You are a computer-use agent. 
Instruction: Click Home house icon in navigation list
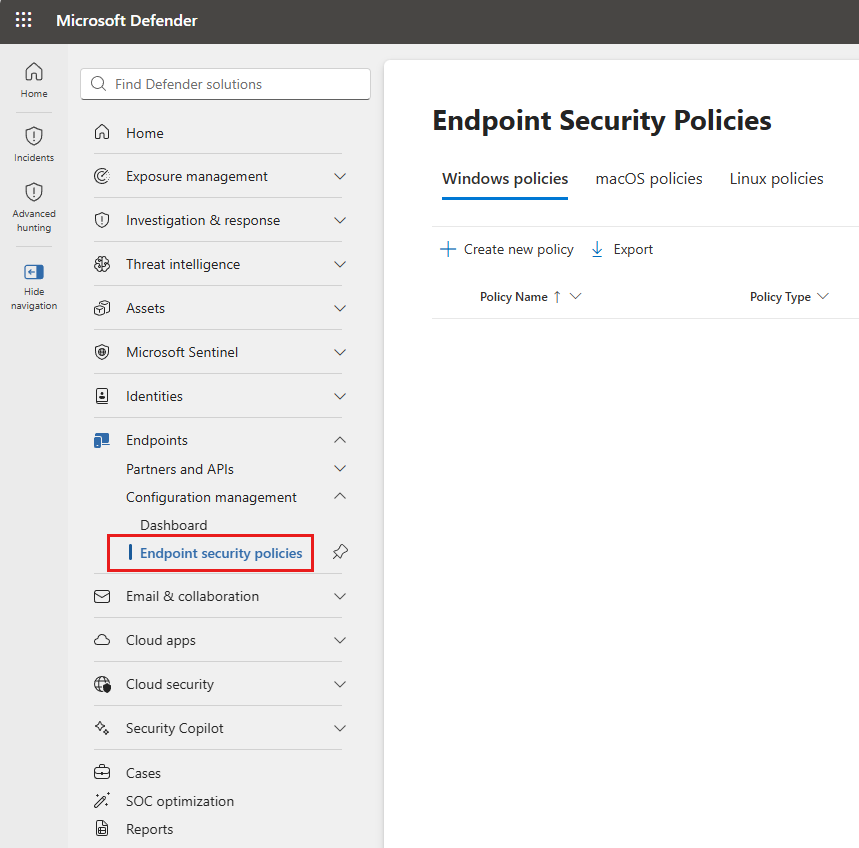pyautogui.click(x=102, y=132)
